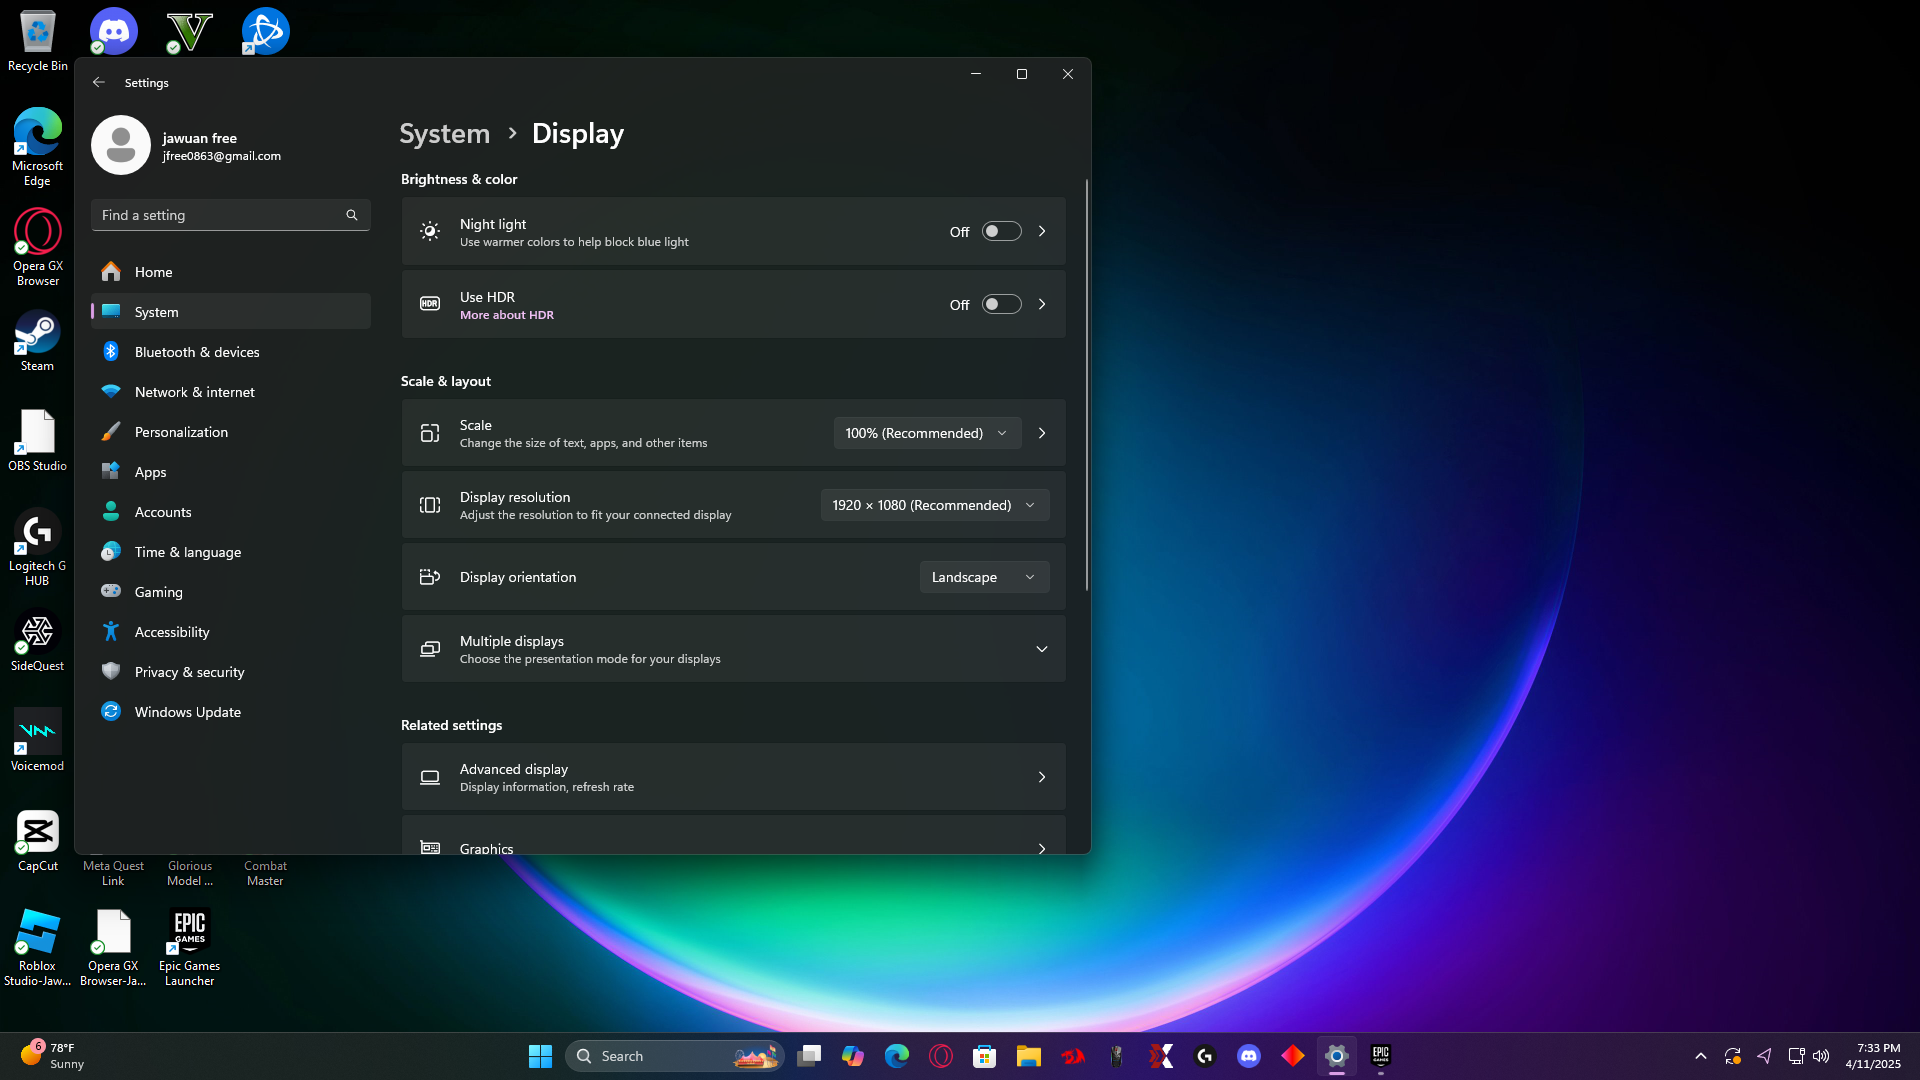Open the Display resolution dropdown
The height and width of the screenshot is (1080, 1920).
(x=935, y=505)
